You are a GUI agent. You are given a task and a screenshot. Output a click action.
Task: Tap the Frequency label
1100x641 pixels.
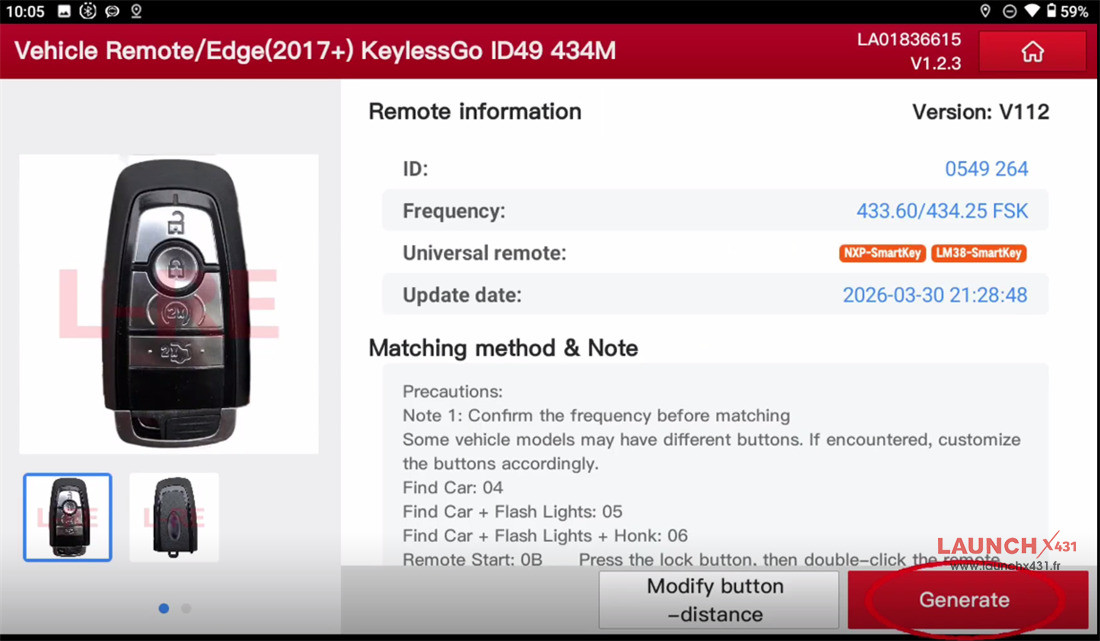coord(454,211)
